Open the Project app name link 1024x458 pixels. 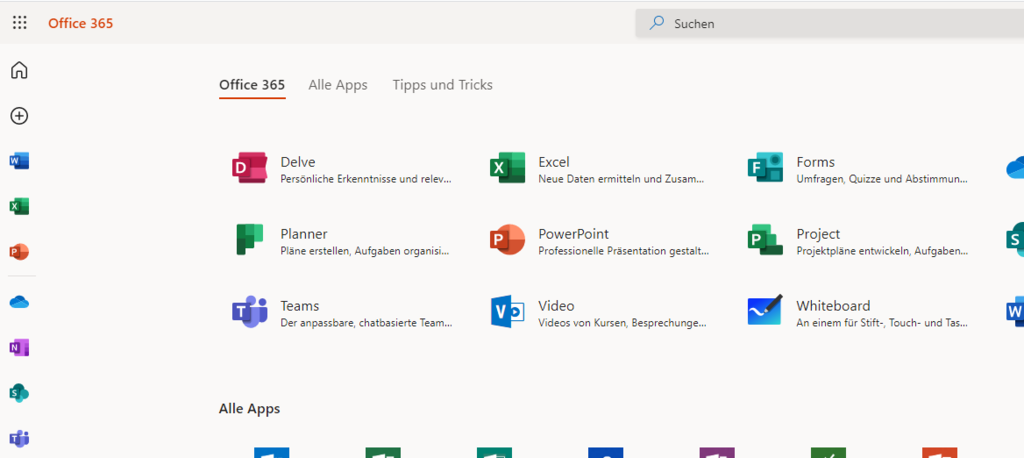[x=818, y=234]
